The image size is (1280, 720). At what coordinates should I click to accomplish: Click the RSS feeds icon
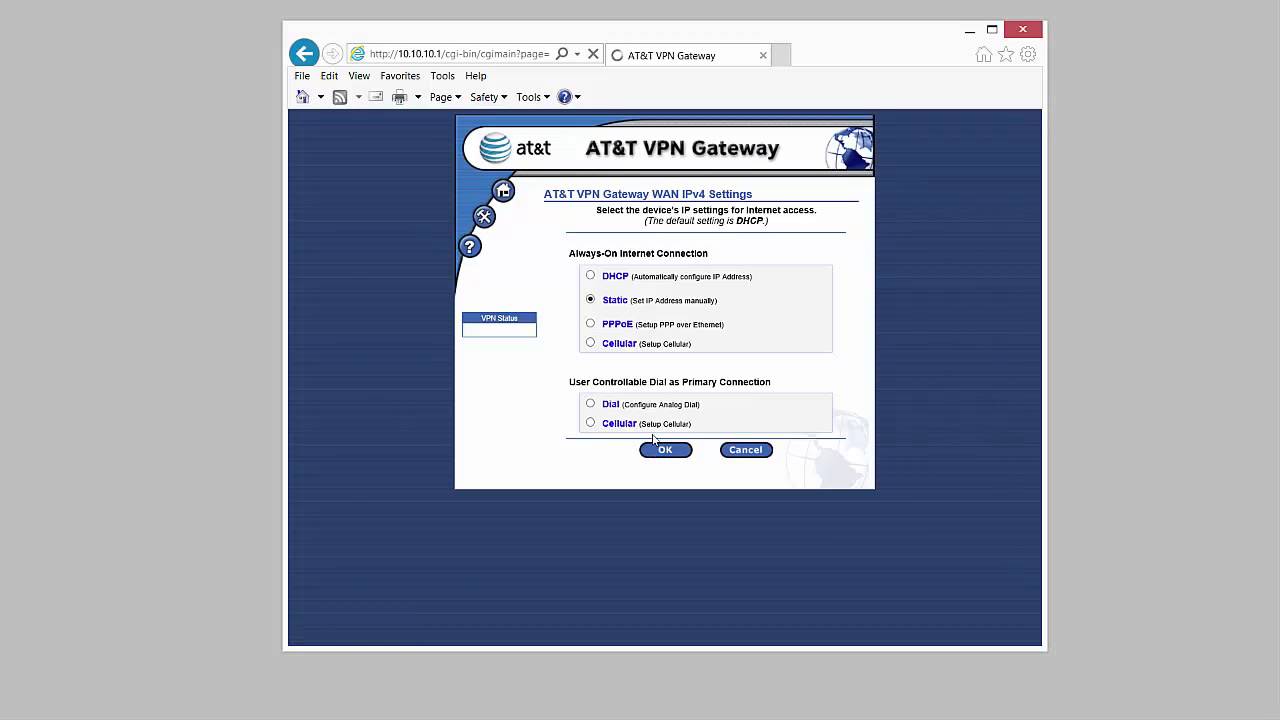(340, 97)
